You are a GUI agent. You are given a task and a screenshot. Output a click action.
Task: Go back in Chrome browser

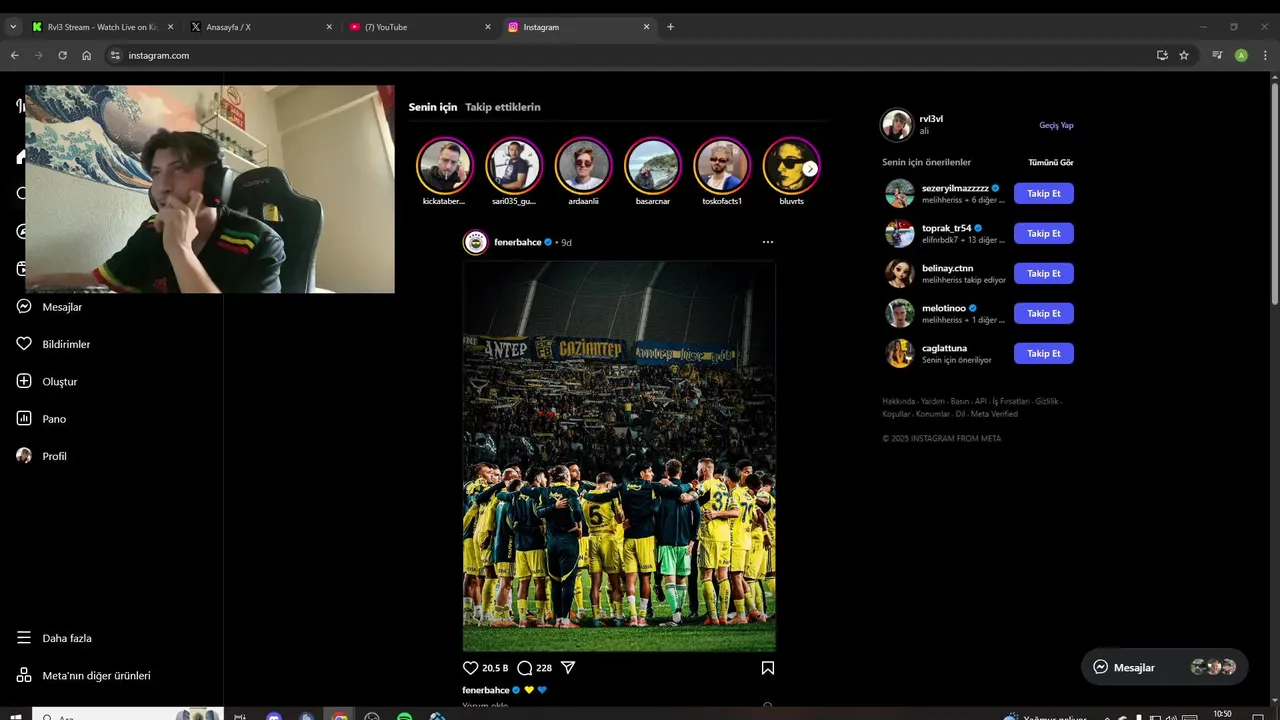14,55
